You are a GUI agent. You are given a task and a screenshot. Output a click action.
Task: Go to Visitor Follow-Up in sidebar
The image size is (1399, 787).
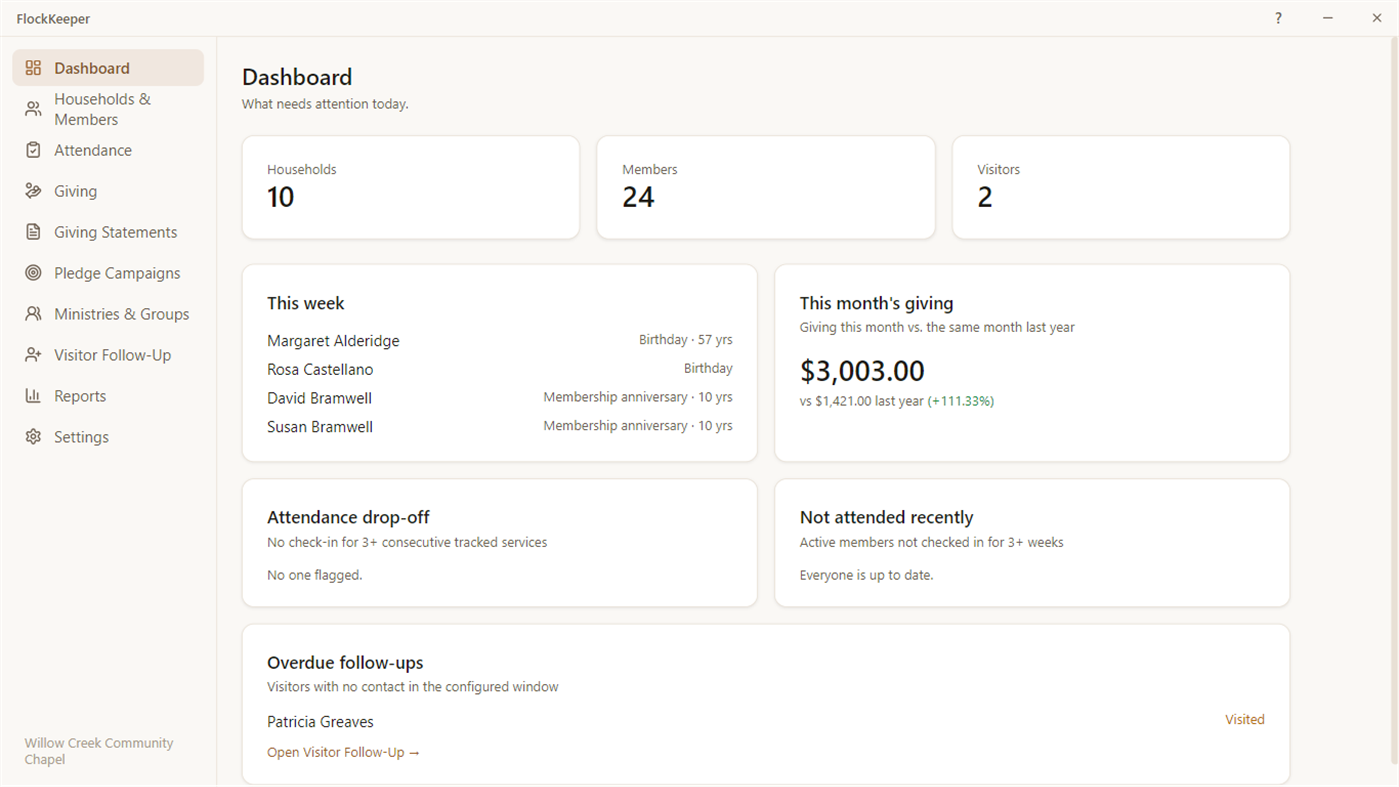[x=108, y=355]
